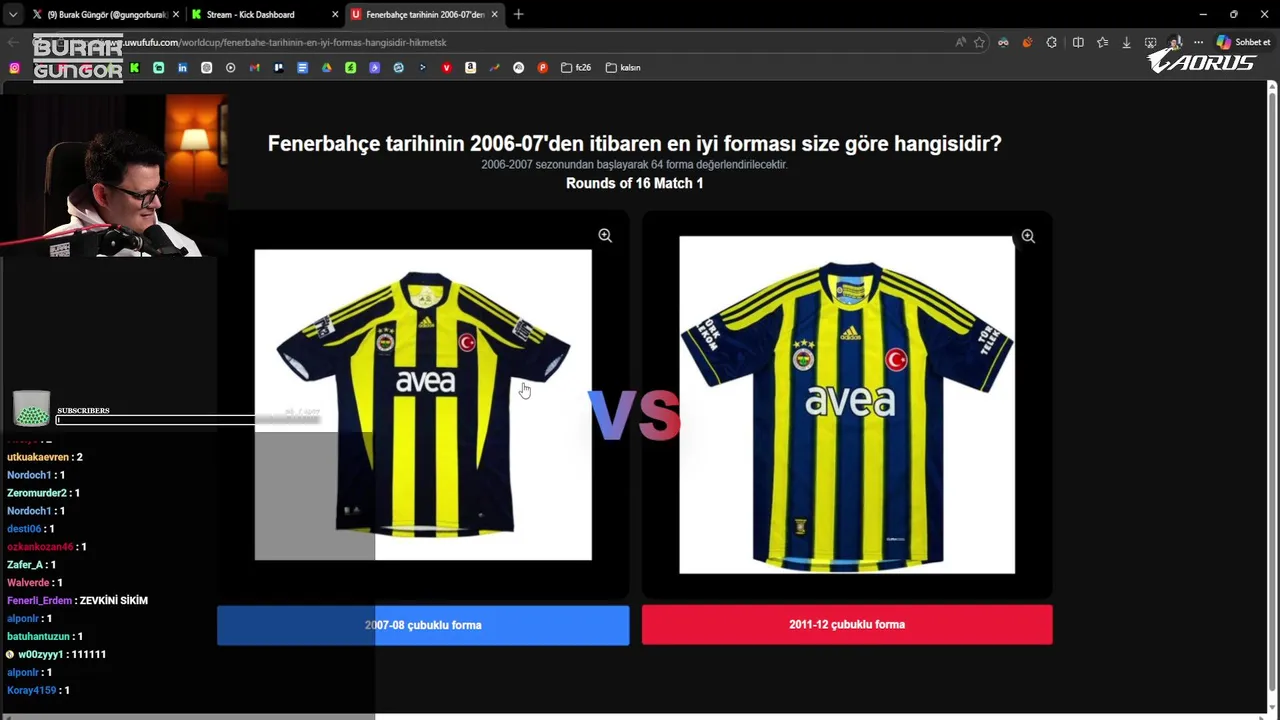Click username Koray4159 in chat
This screenshot has width=1280, height=720.
[32, 690]
